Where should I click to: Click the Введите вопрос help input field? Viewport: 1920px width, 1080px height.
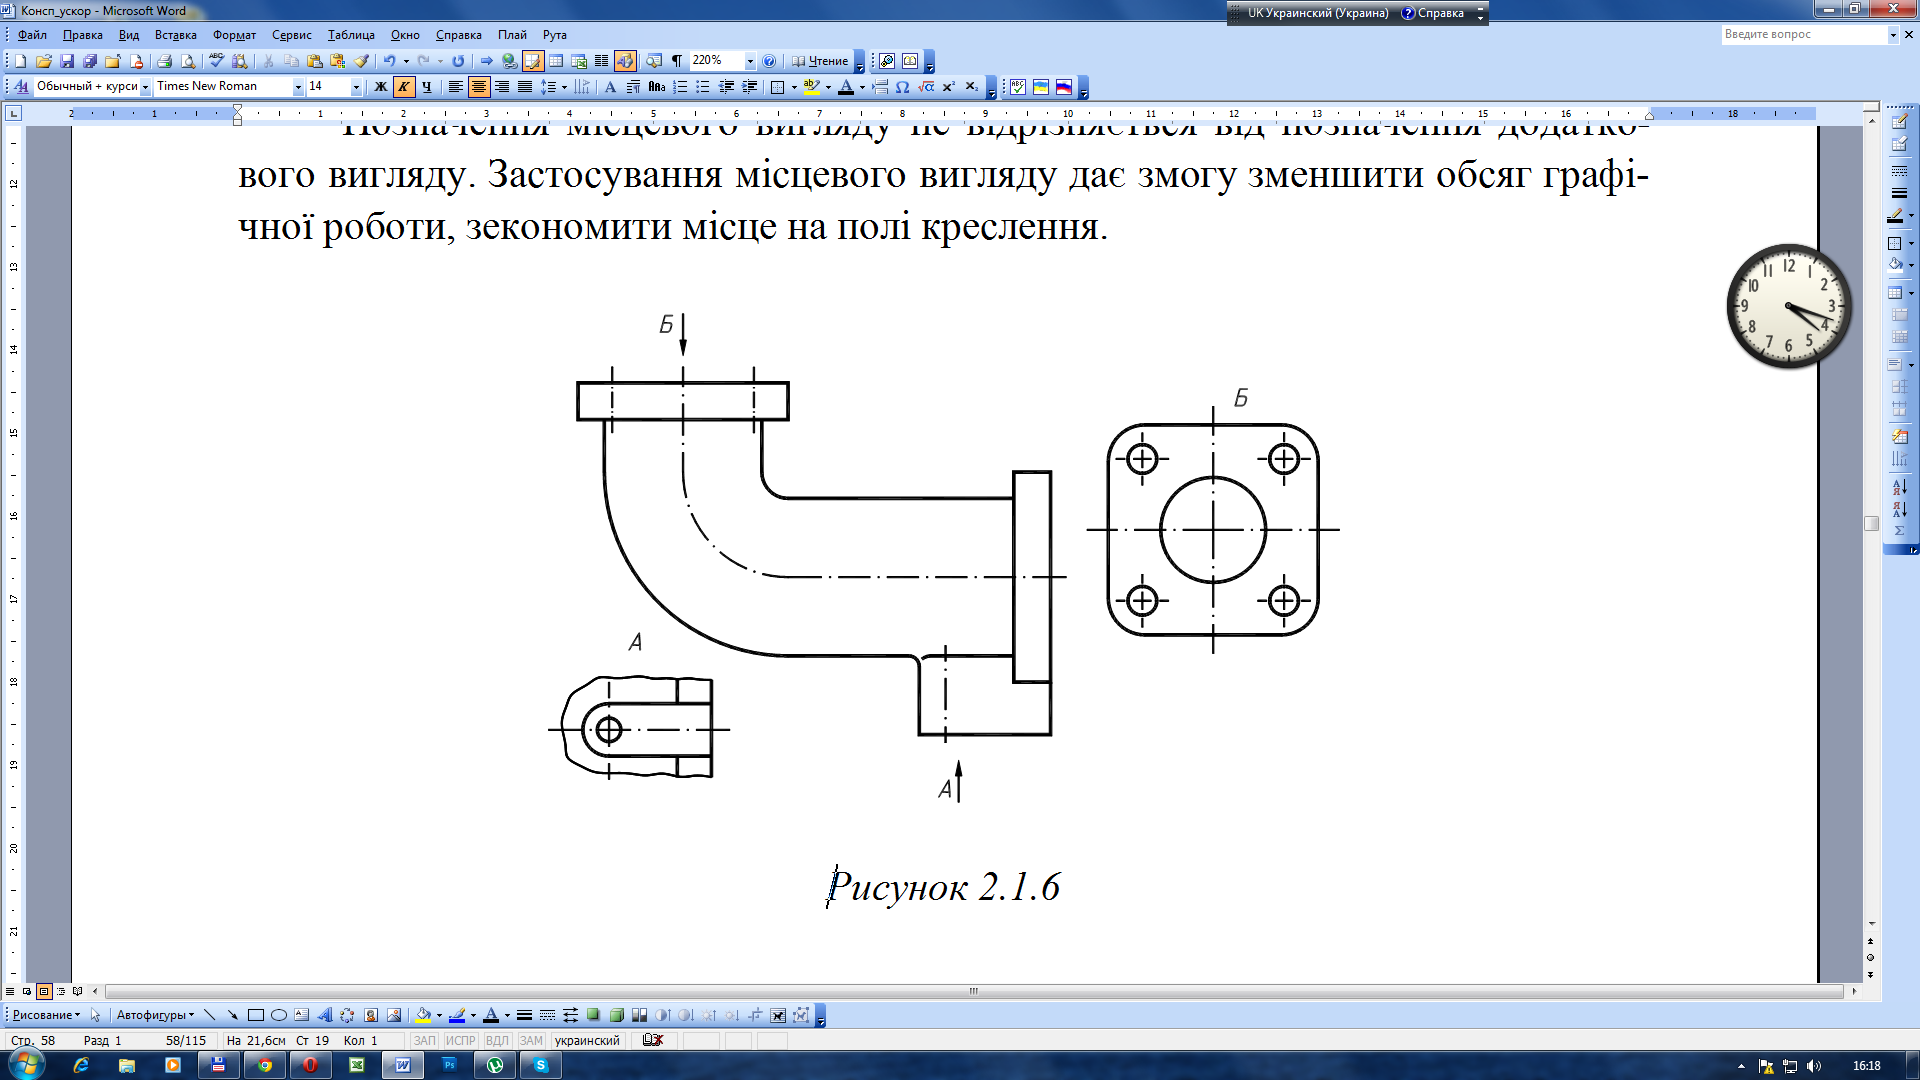(1803, 34)
